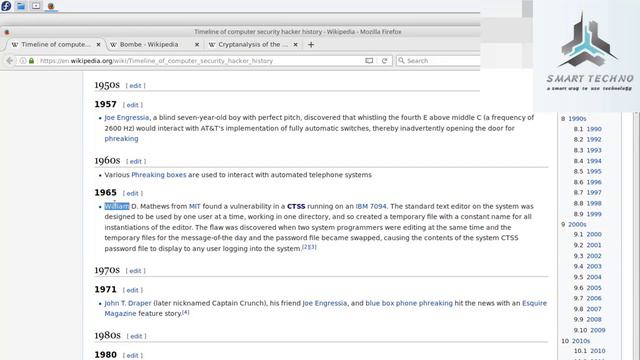Click the Search input box
The height and width of the screenshot is (360, 640).
[x=439, y=60]
